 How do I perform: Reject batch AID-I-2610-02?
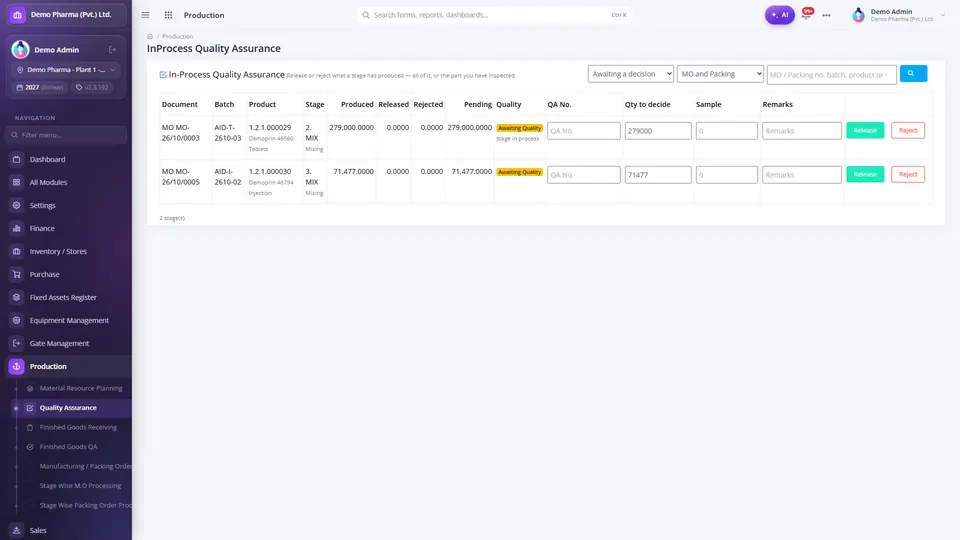908,174
